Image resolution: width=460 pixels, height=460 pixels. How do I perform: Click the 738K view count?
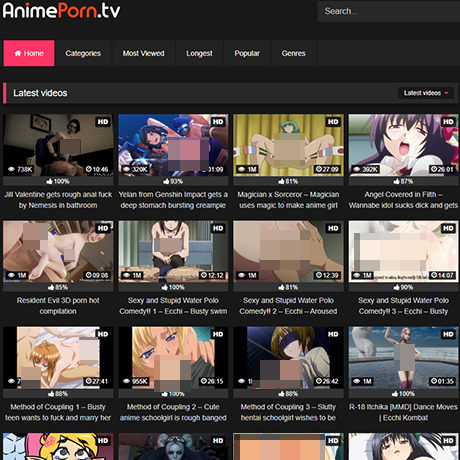click(20, 169)
